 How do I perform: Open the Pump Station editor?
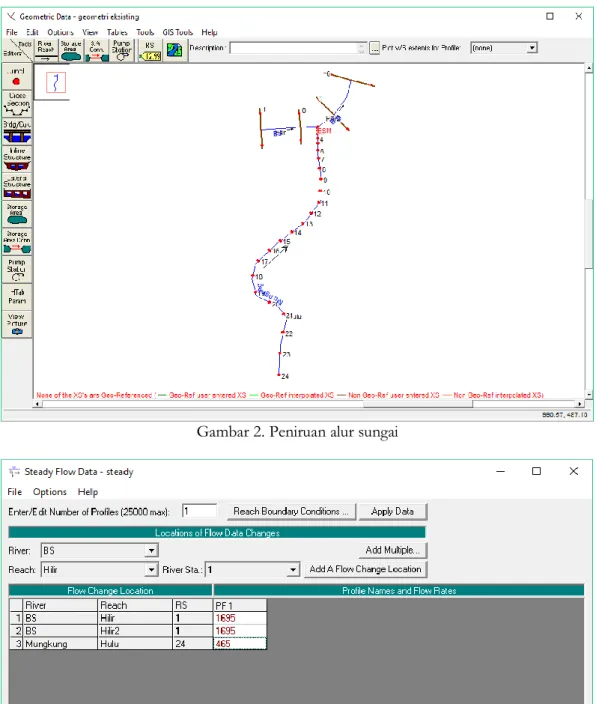17,269
